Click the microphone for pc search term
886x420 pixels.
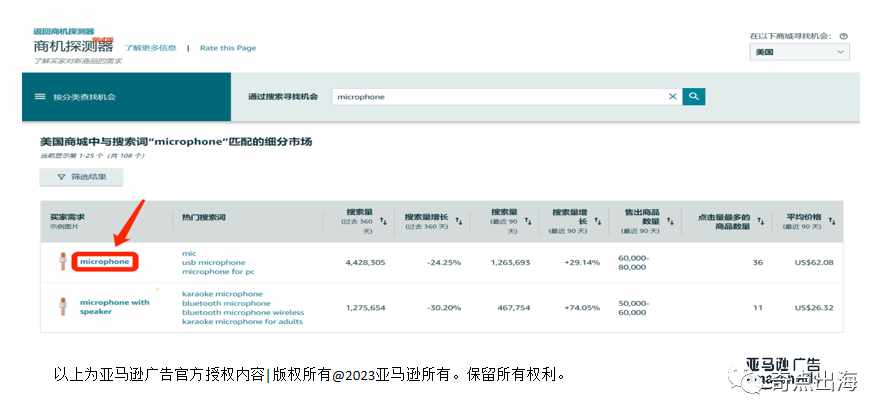tap(218, 271)
